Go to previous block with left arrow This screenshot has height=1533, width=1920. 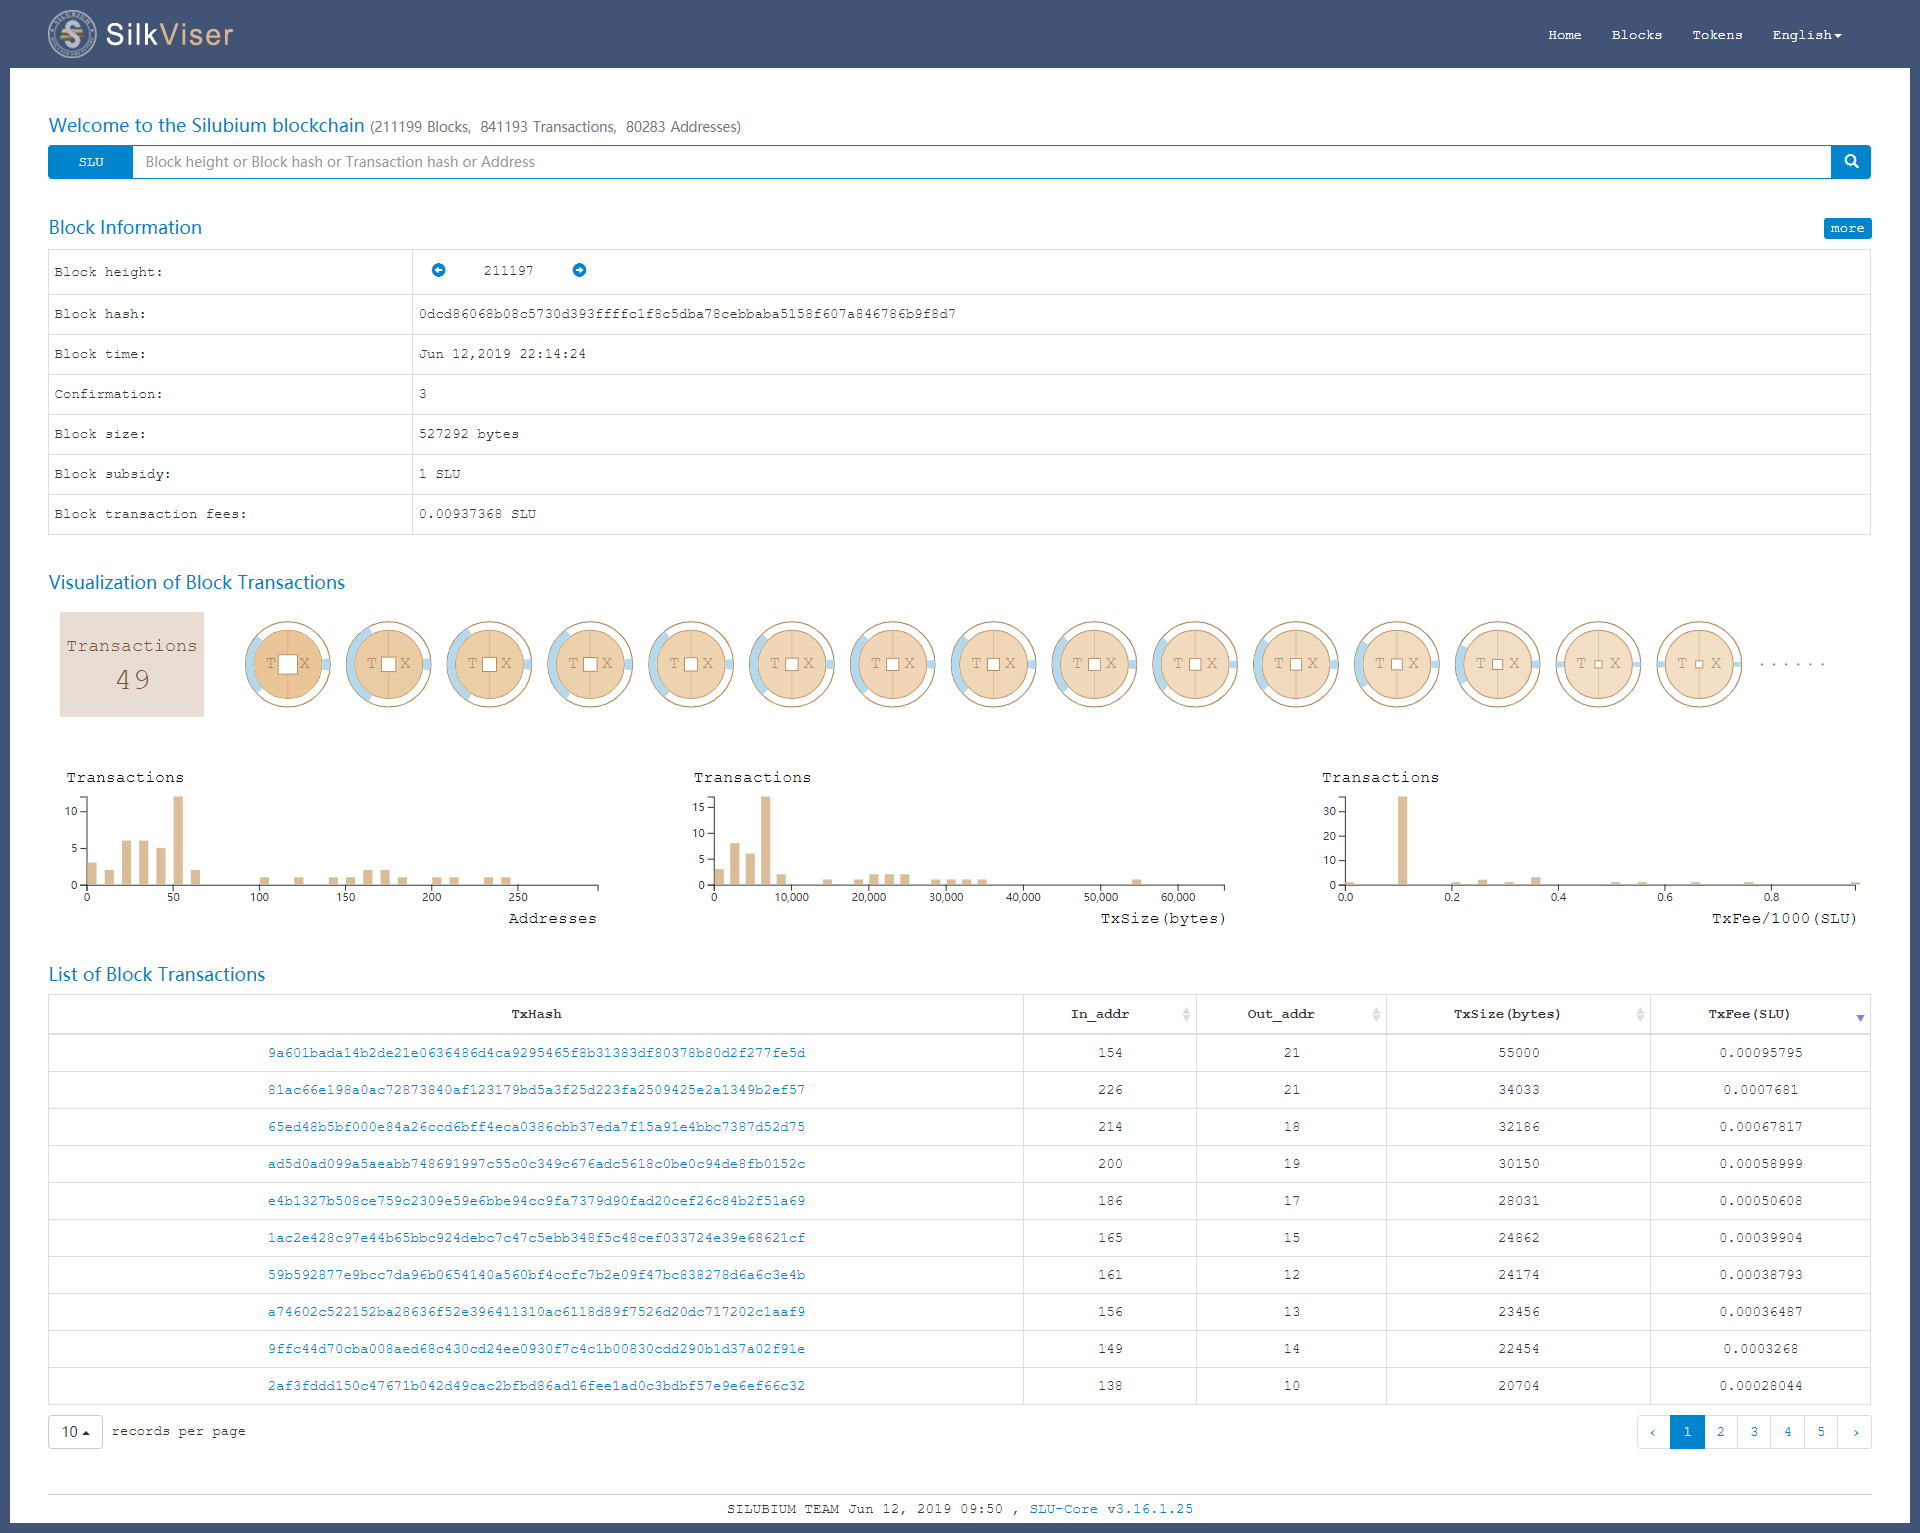pyautogui.click(x=438, y=270)
